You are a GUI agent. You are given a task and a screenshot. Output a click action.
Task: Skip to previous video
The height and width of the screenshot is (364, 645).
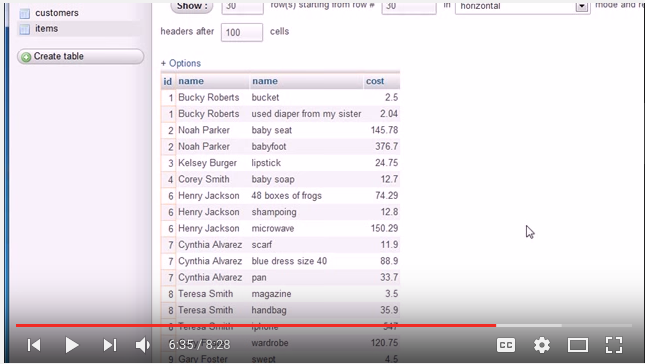[x=34, y=345]
